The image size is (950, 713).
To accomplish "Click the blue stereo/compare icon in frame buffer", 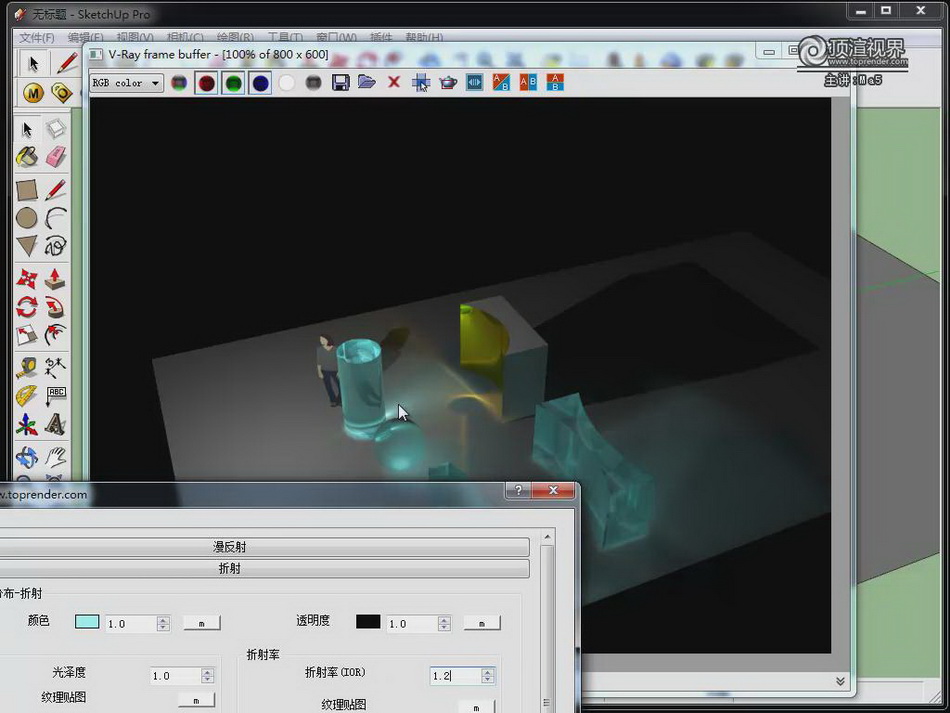I will 474,82.
